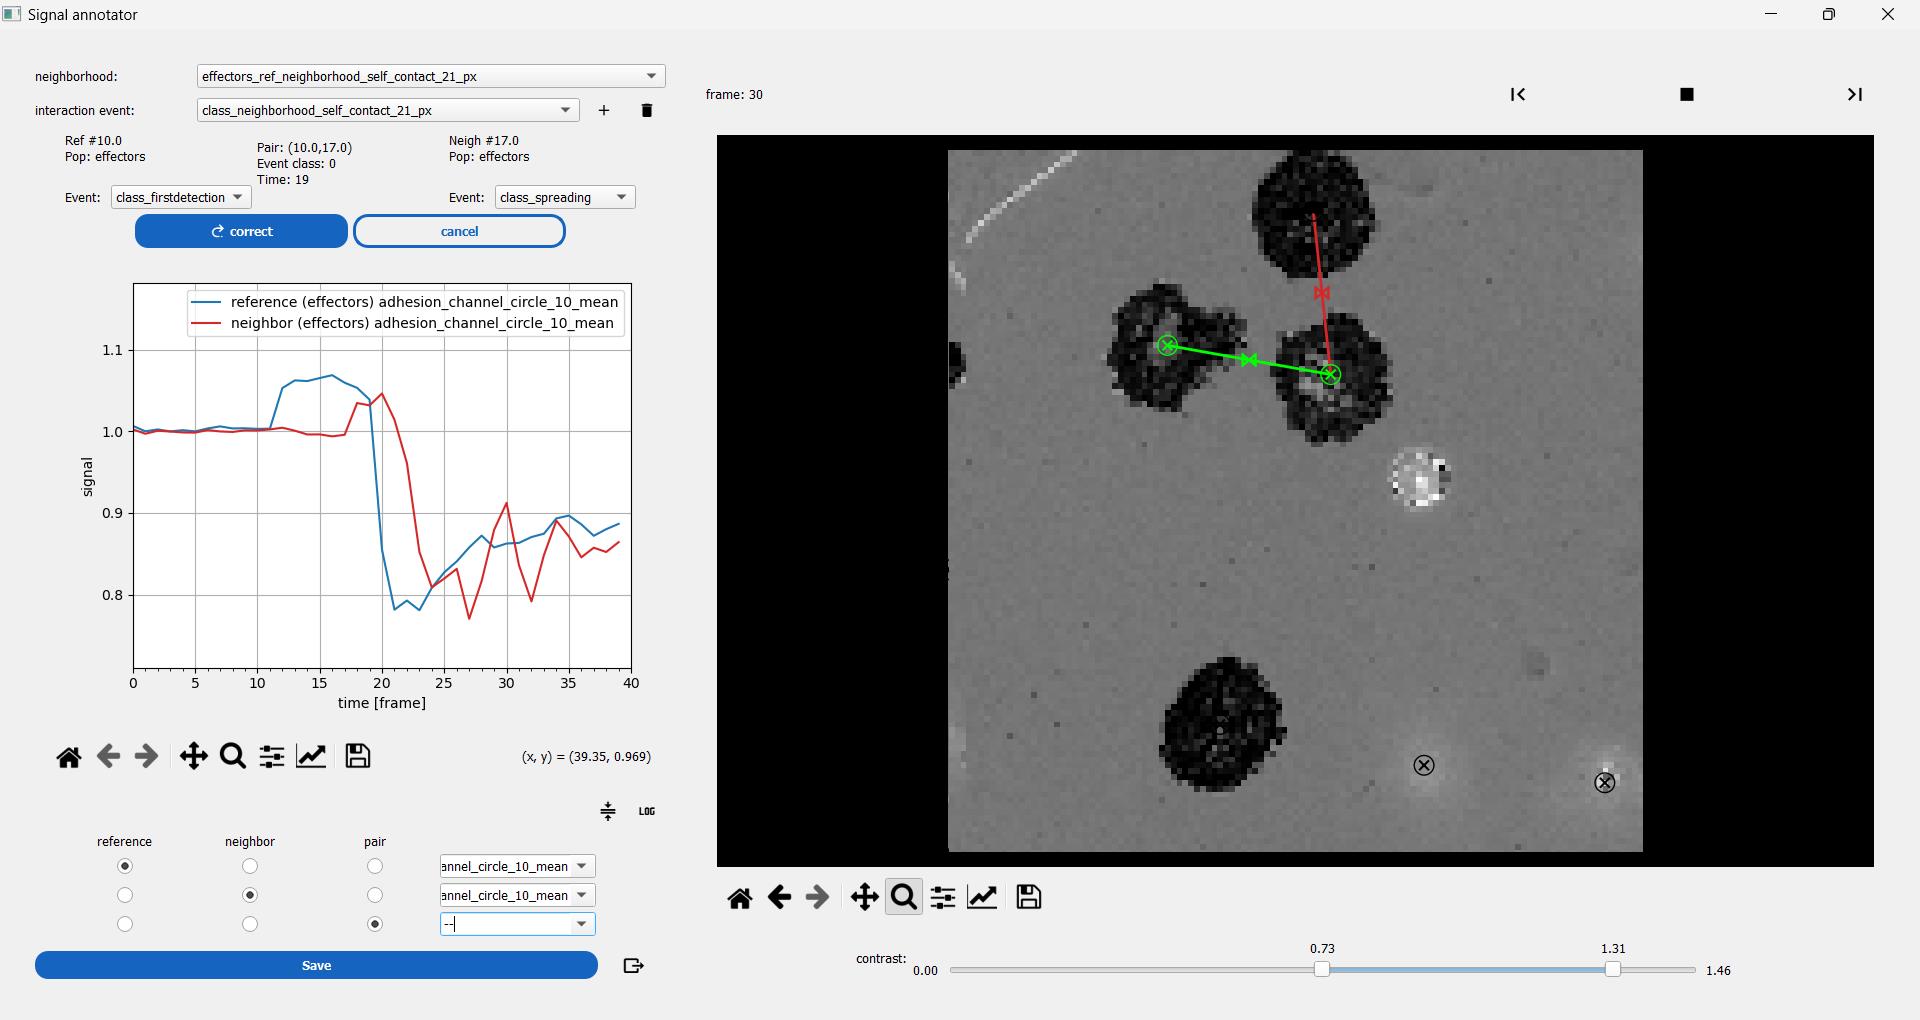Go back to previous signal plot view
Viewport: 1920px width, 1020px height.
pos(108,756)
